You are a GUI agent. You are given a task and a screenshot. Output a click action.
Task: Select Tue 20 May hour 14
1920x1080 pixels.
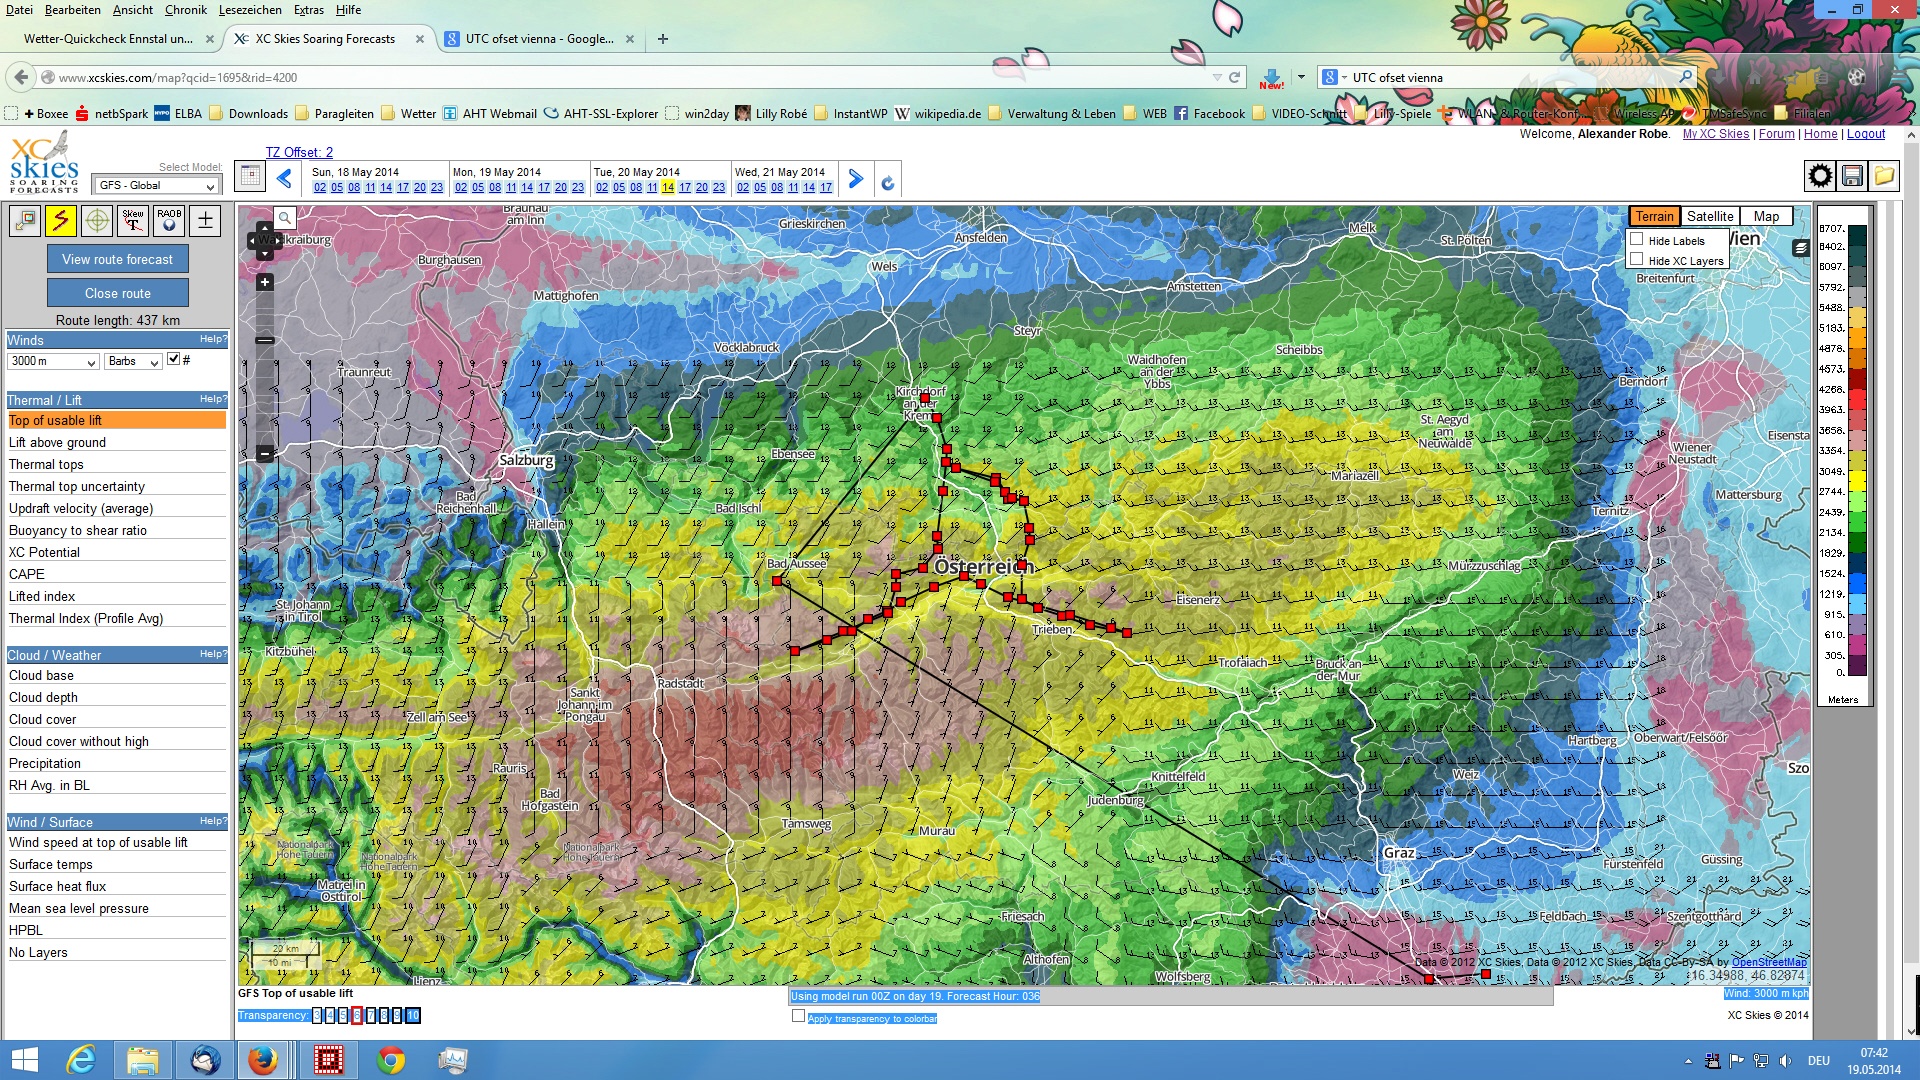pos(668,187)
